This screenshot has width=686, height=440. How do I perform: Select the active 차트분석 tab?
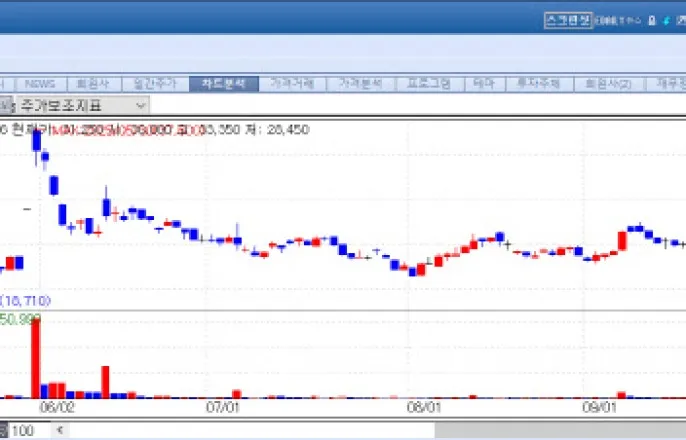224,84
